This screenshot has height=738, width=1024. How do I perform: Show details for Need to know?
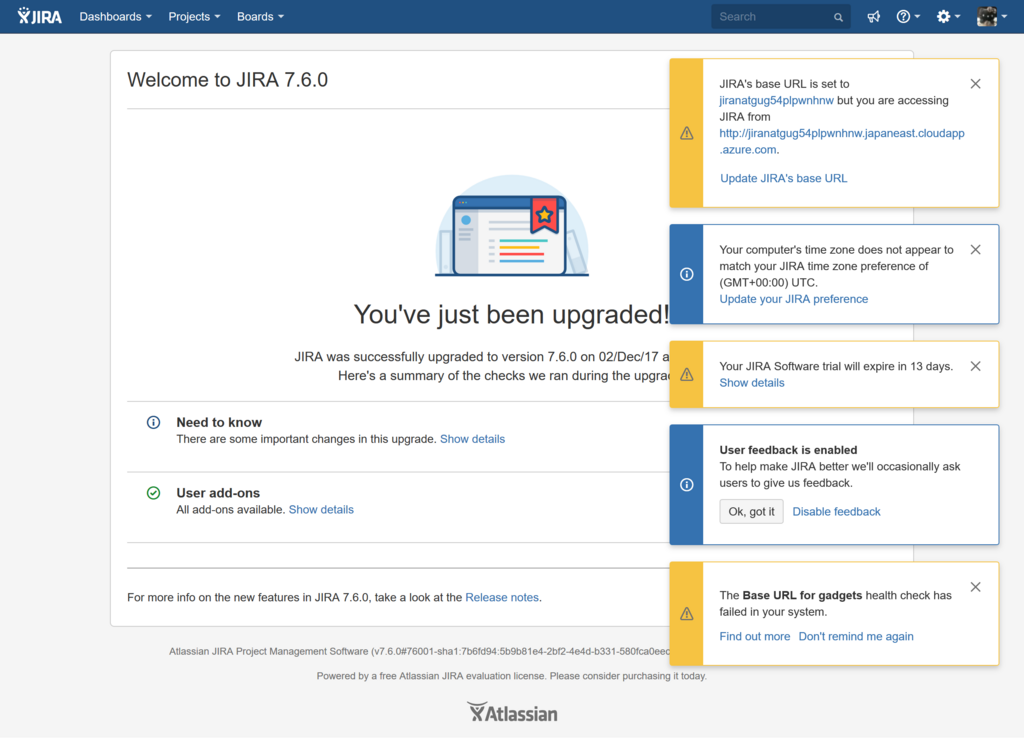pyautogui.click(x=472, y=439)
